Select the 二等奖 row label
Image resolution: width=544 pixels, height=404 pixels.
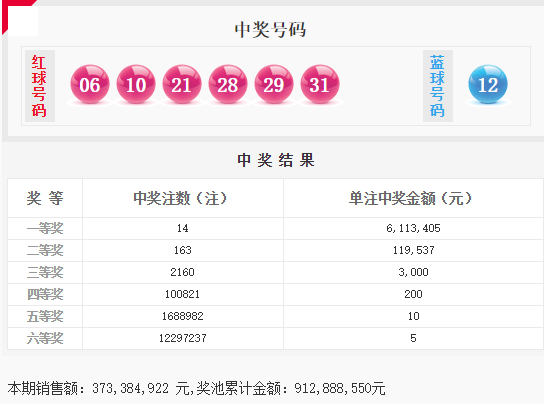[x=45, y=250]
